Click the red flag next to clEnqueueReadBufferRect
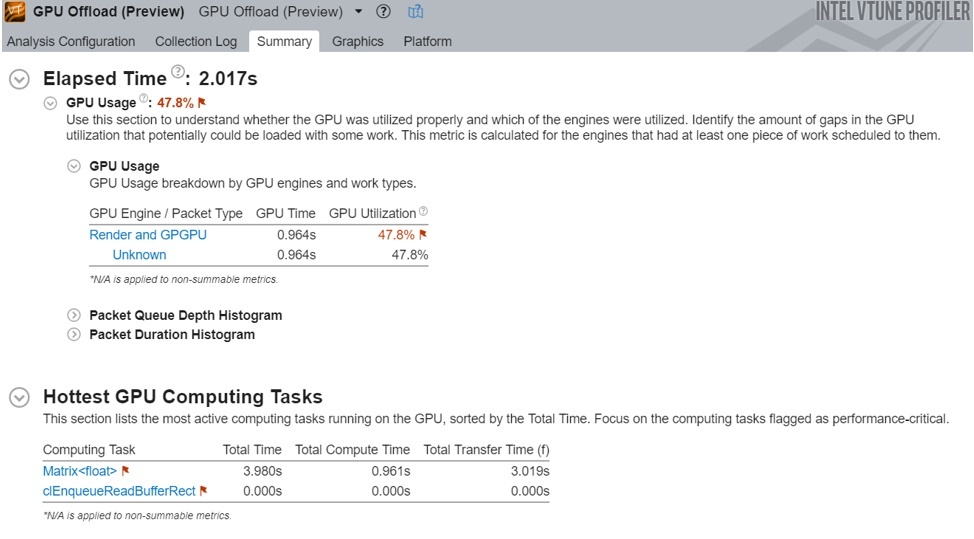Image resolution: width=974 pixels, height=539 pixels. tap(204, 491)
